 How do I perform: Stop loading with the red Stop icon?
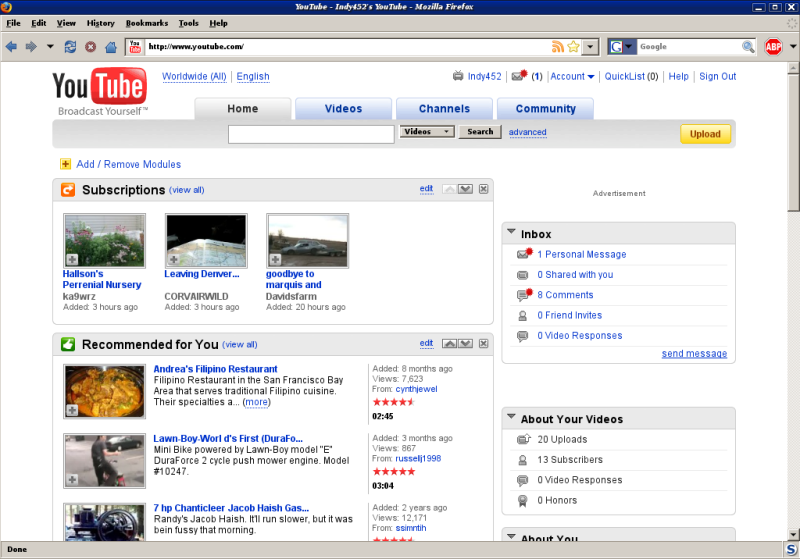coord(90,47)
